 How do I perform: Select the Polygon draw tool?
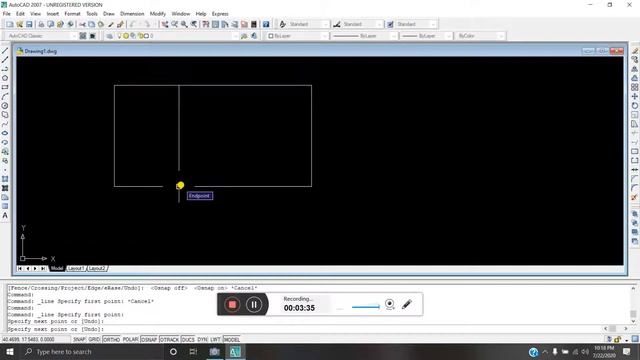pyautogui.click(x=5, y=78)
